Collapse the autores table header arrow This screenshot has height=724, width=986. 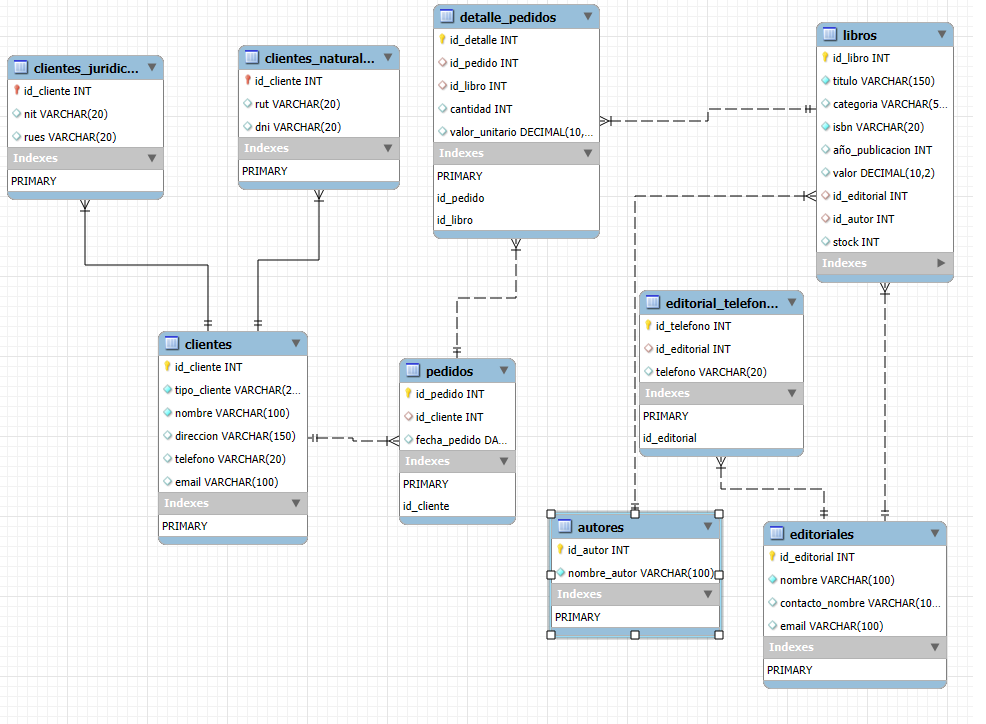pos(708,526)
